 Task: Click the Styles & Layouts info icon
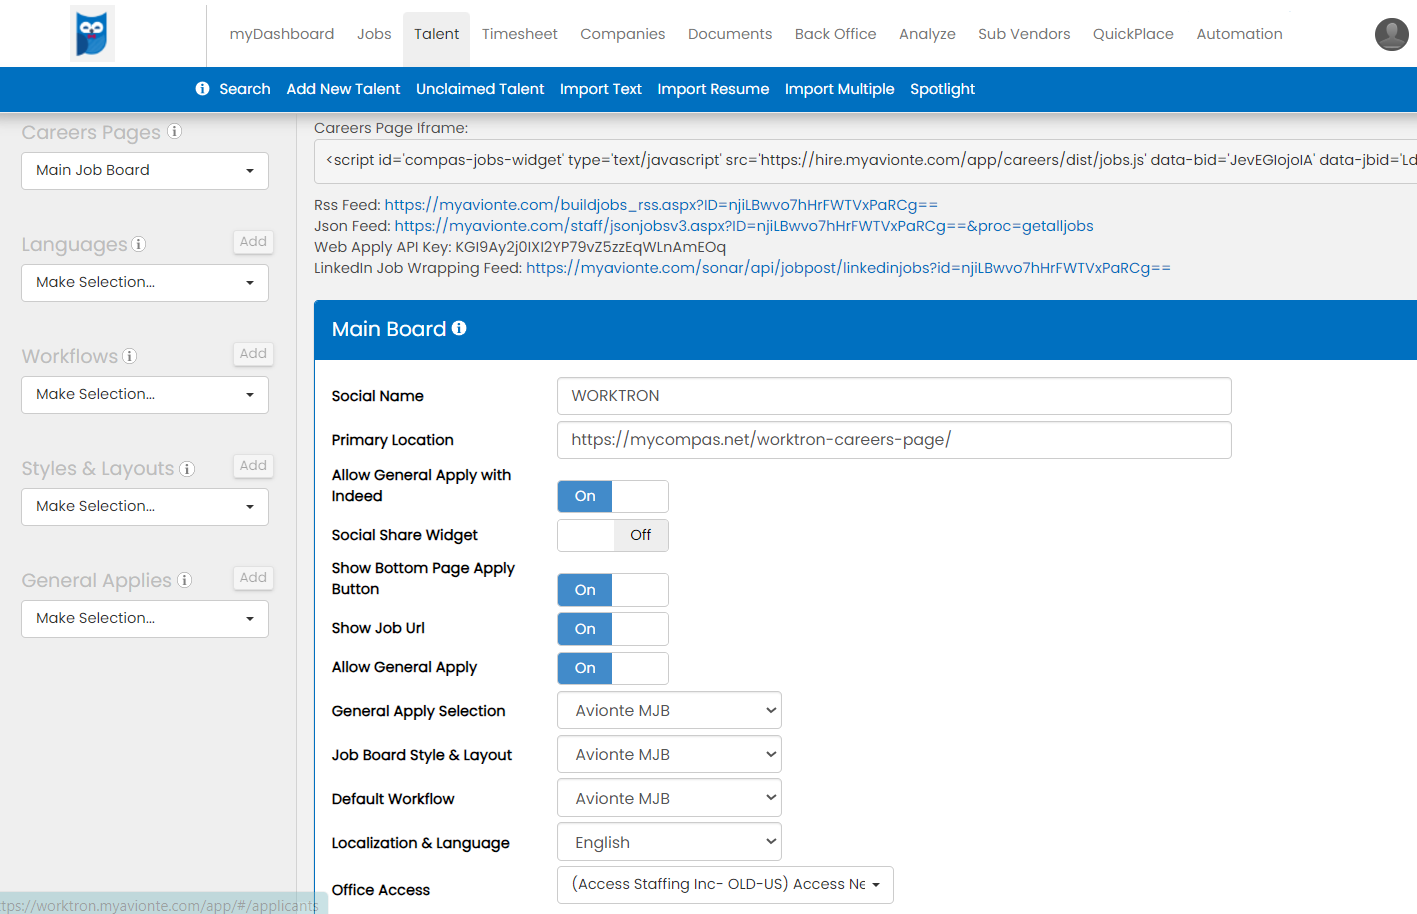(x=187, y=468)
